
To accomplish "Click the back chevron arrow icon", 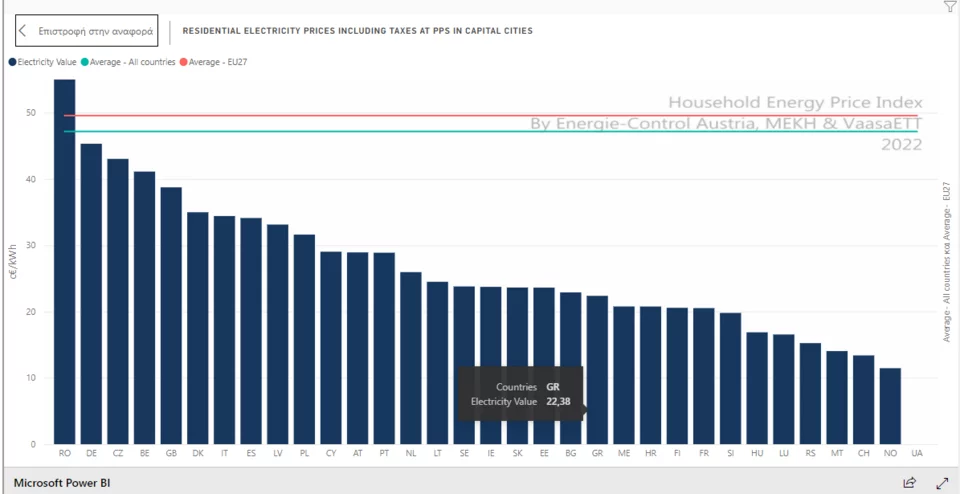I will pyautogui.click(x=23, y=31).
